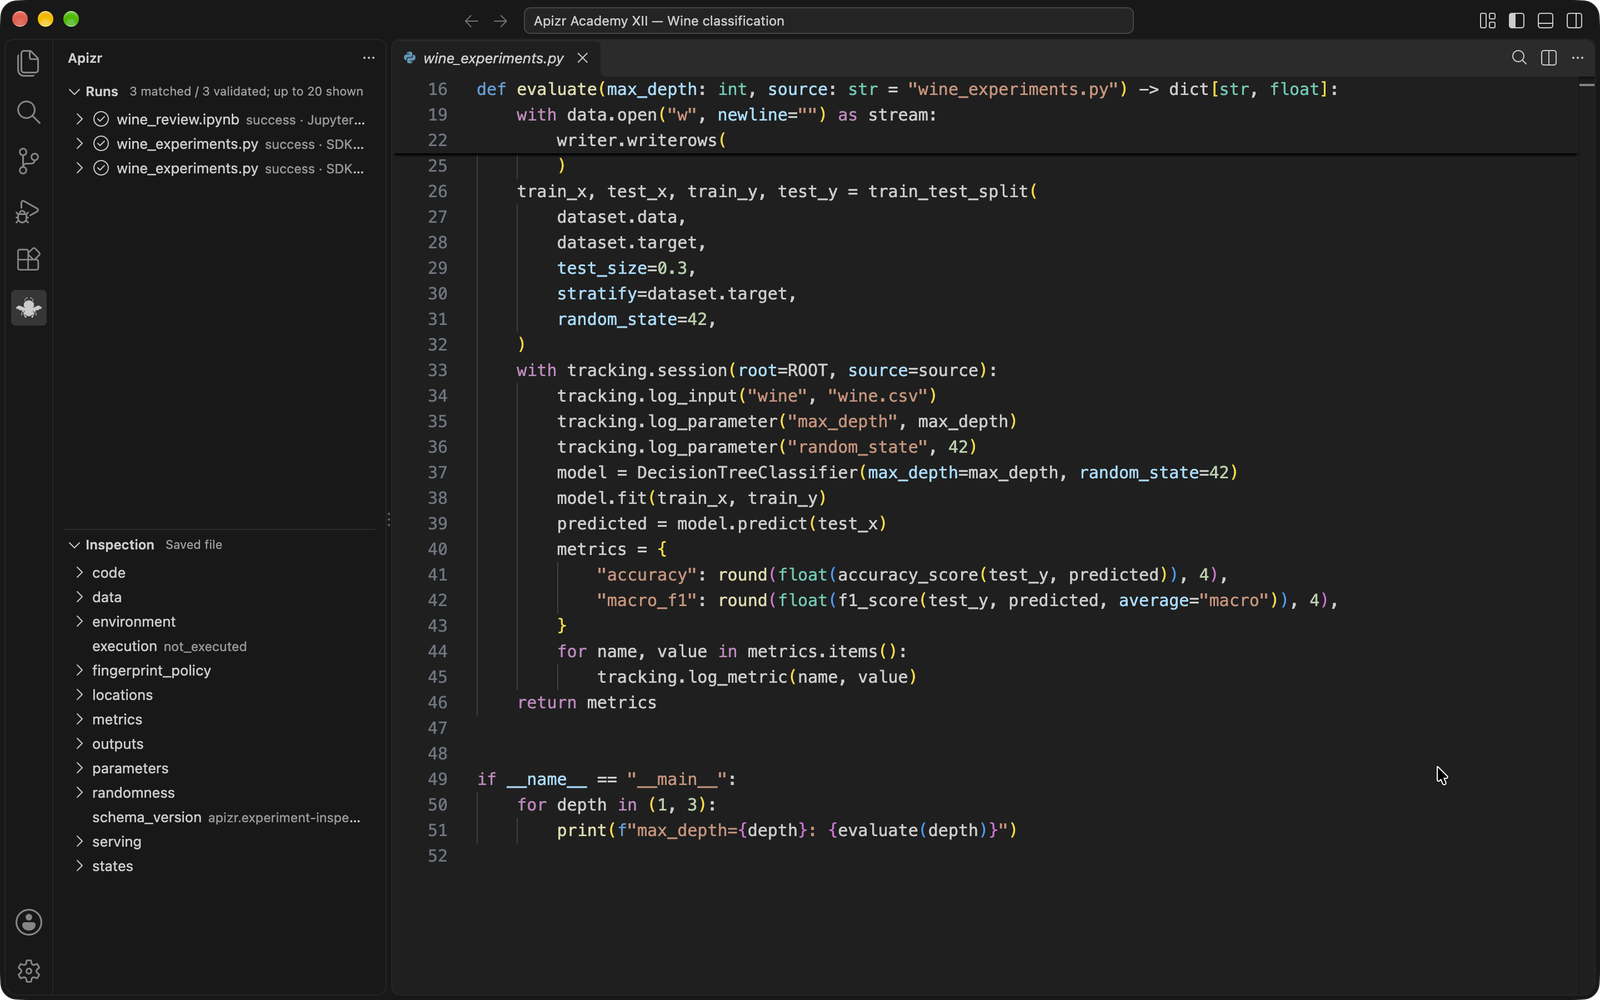Select the wine_experiments.py editor tab
Viewport: 1600px width, 1000px height.
(494, 58)
